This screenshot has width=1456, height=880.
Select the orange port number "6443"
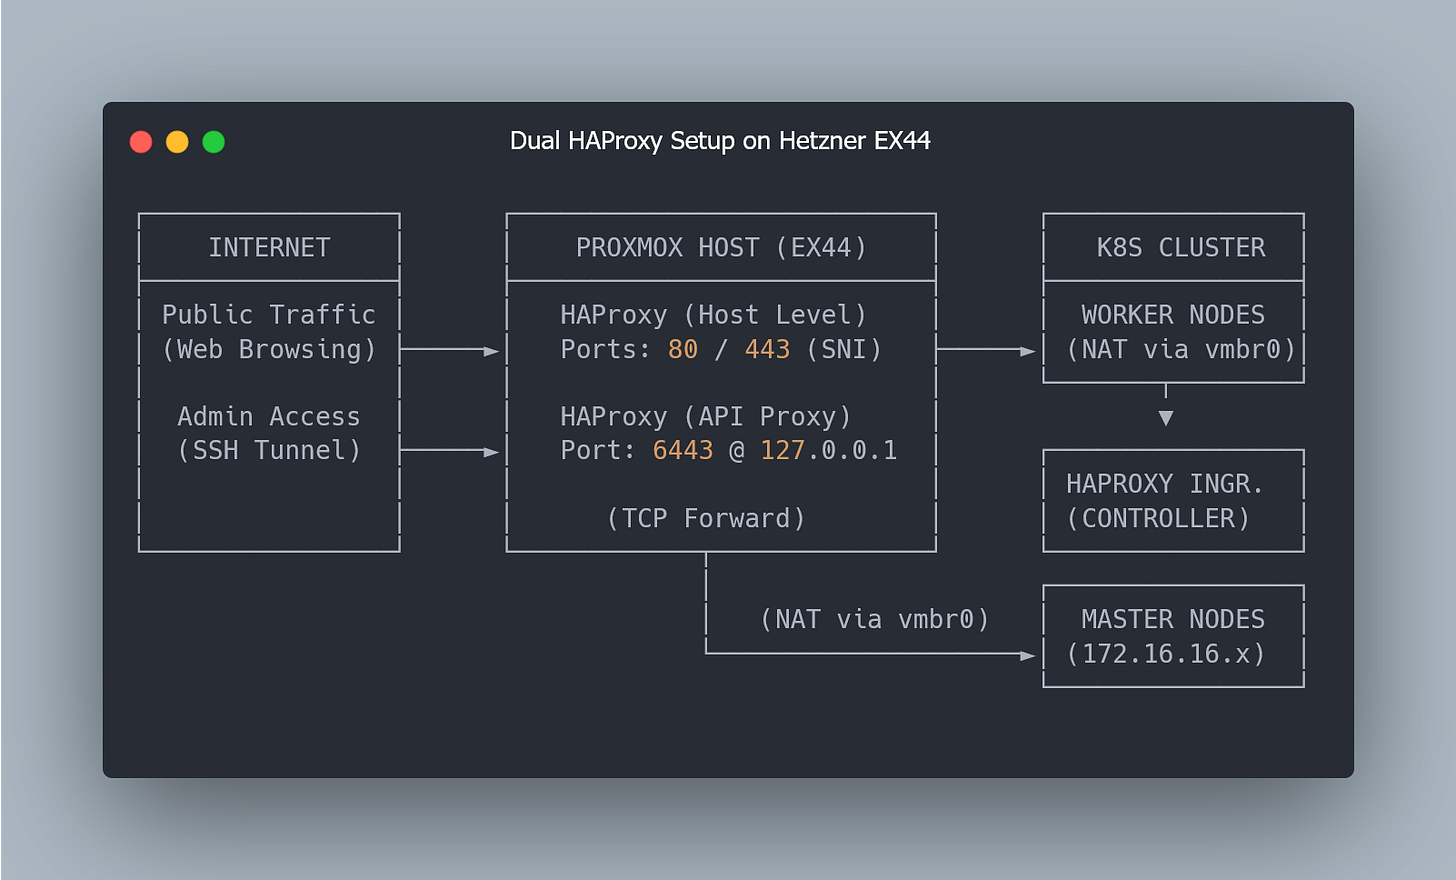tap(683, 451)
